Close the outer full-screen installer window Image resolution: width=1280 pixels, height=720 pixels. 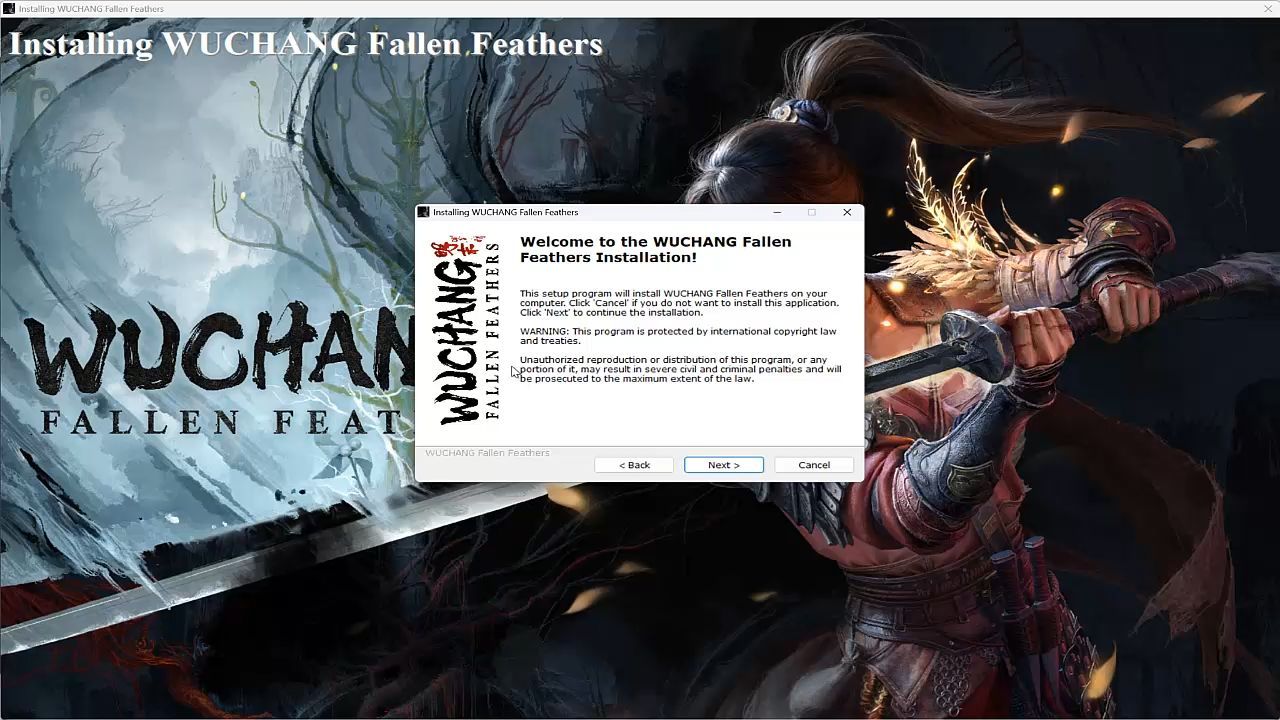tap(1268, 8)
